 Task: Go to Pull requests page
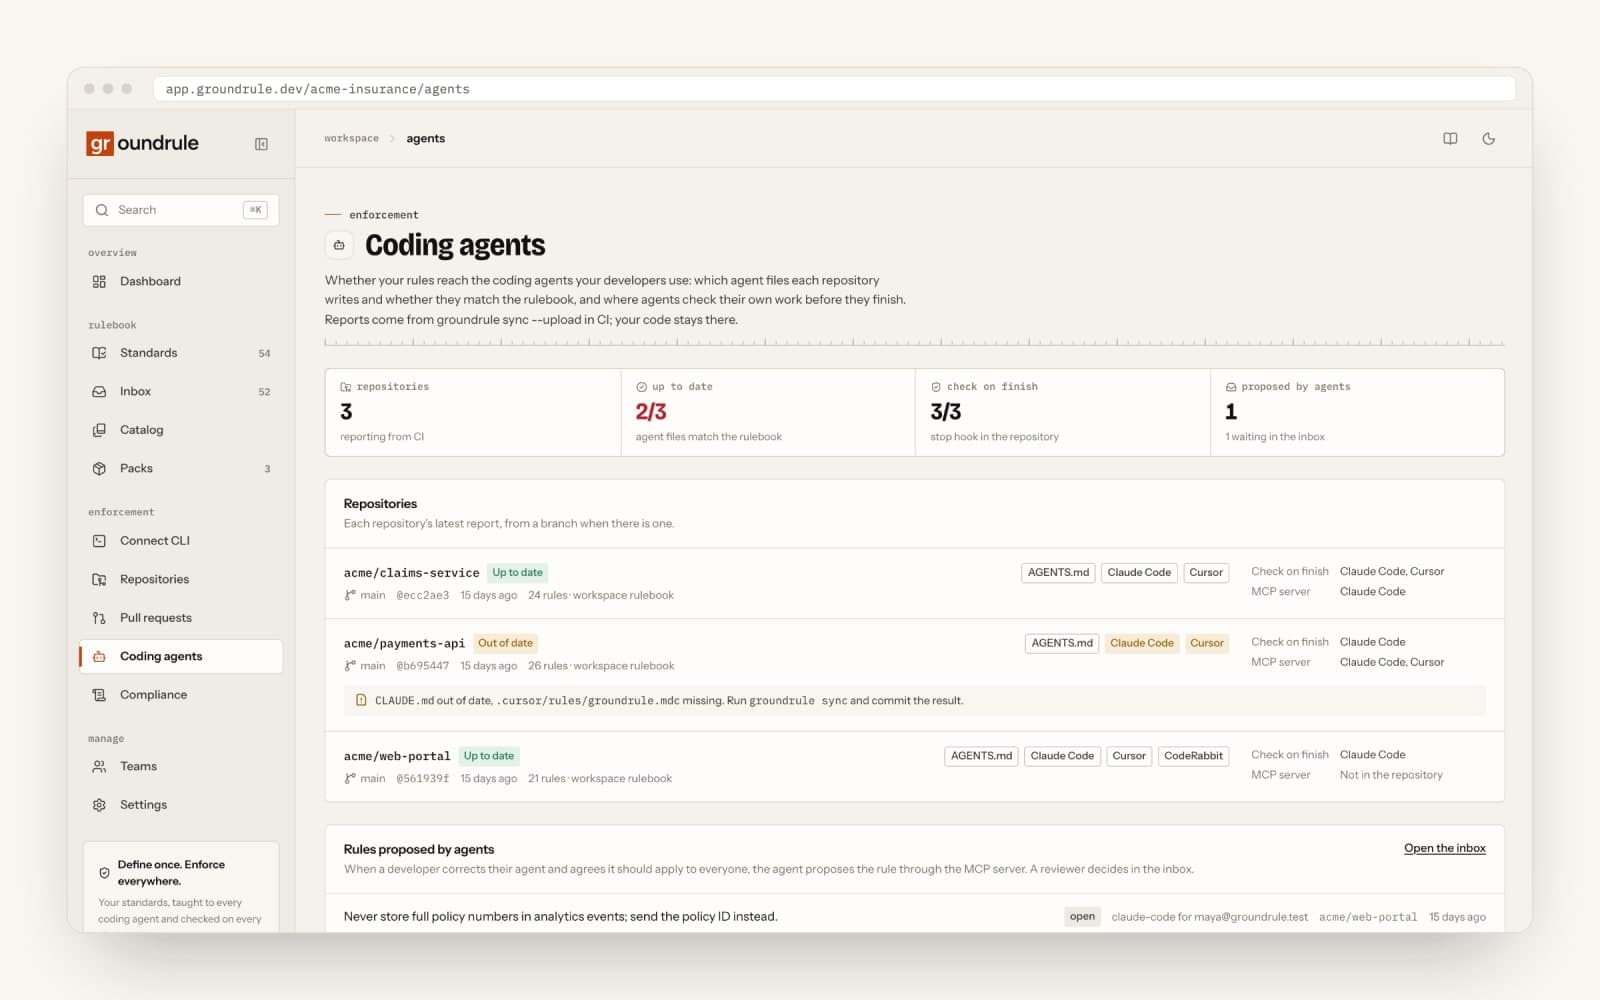click(x=181, y=618)
